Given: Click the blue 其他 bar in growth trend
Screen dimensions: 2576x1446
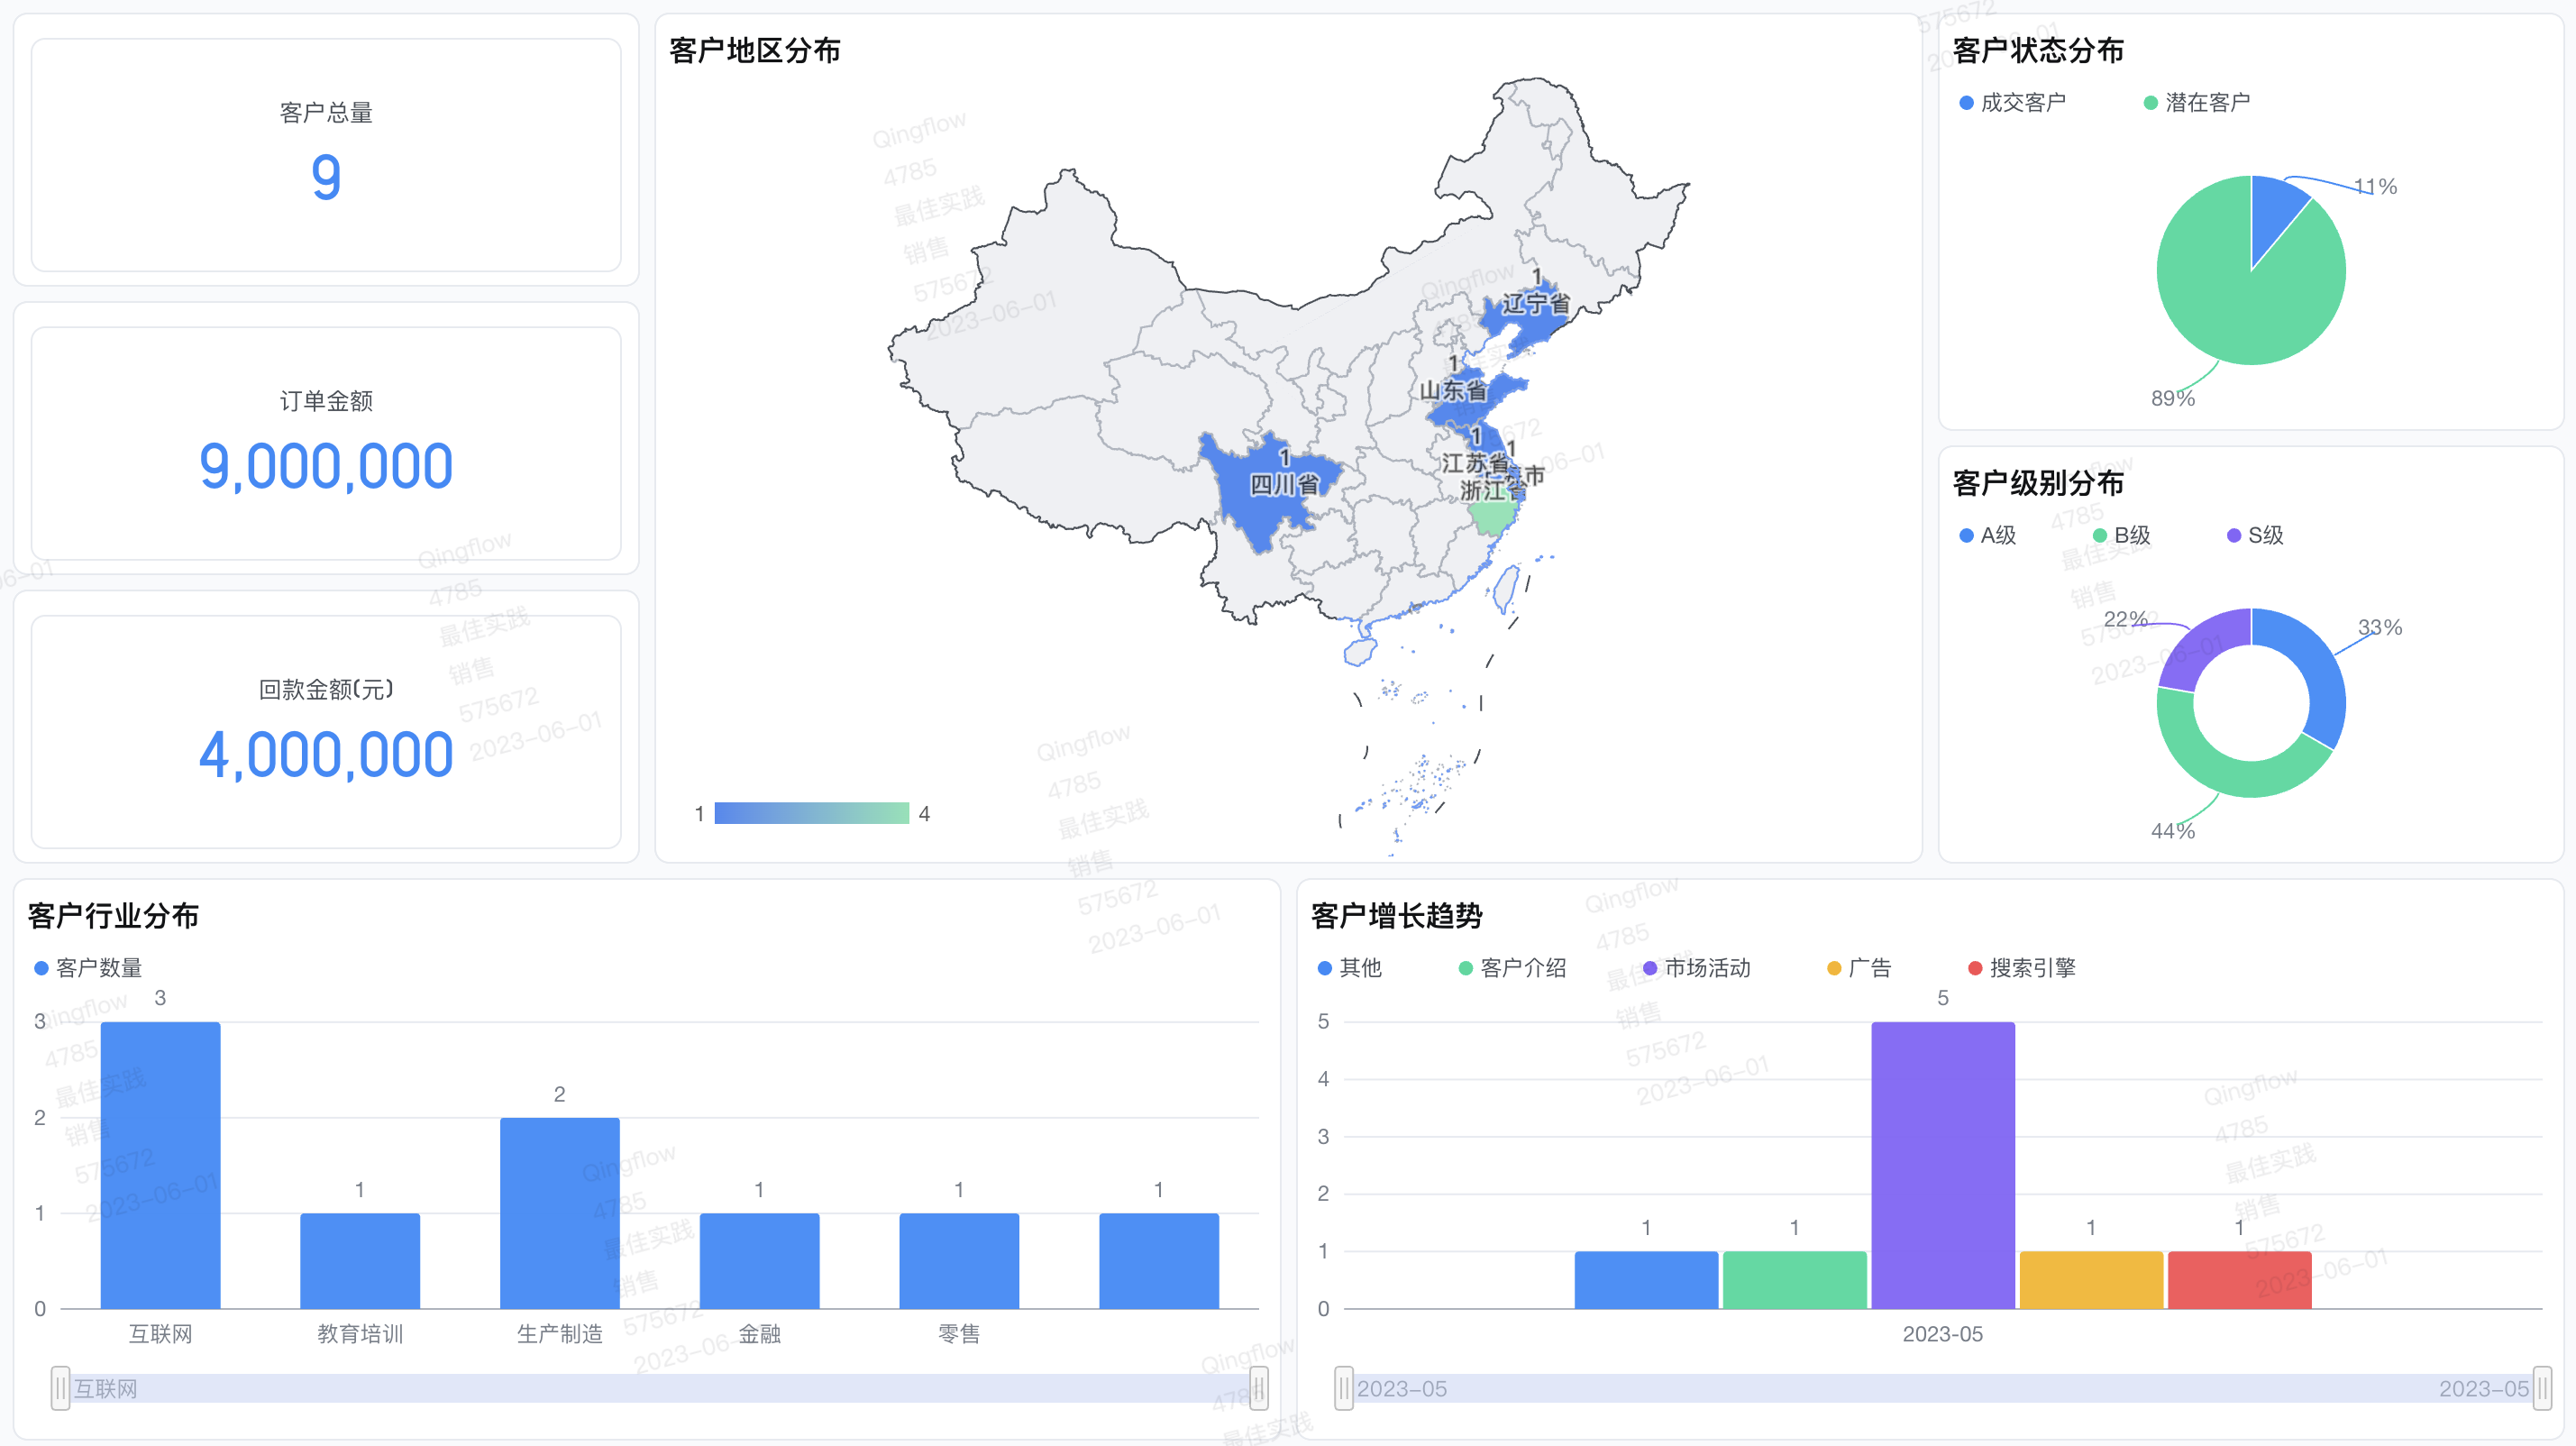Looking at the screenshot, I should point(1646,1280).
